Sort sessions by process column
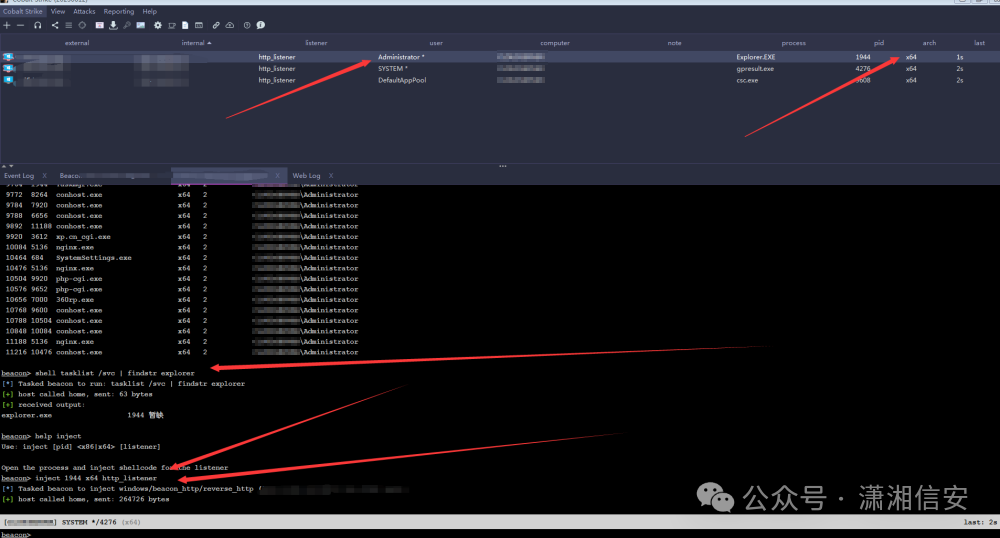1000x538 pixels. point(793,43)
